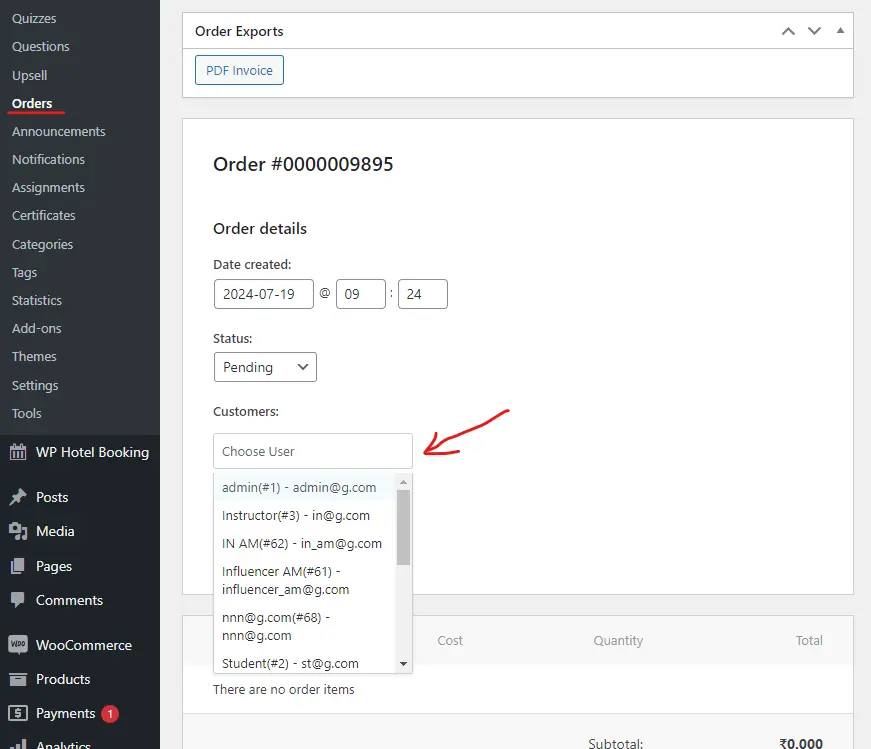Move Order Exports panel down with chevron
This screenshot has width=871, height=749.
(x=814, y=31)
